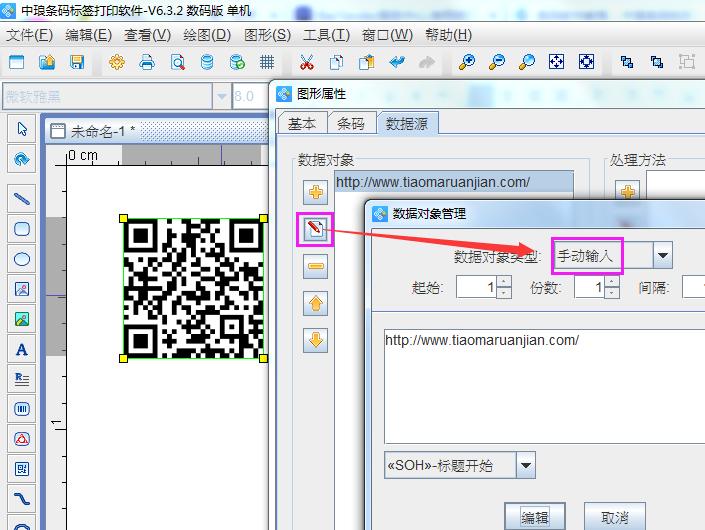Select the curve line tool

coord(22,499)
